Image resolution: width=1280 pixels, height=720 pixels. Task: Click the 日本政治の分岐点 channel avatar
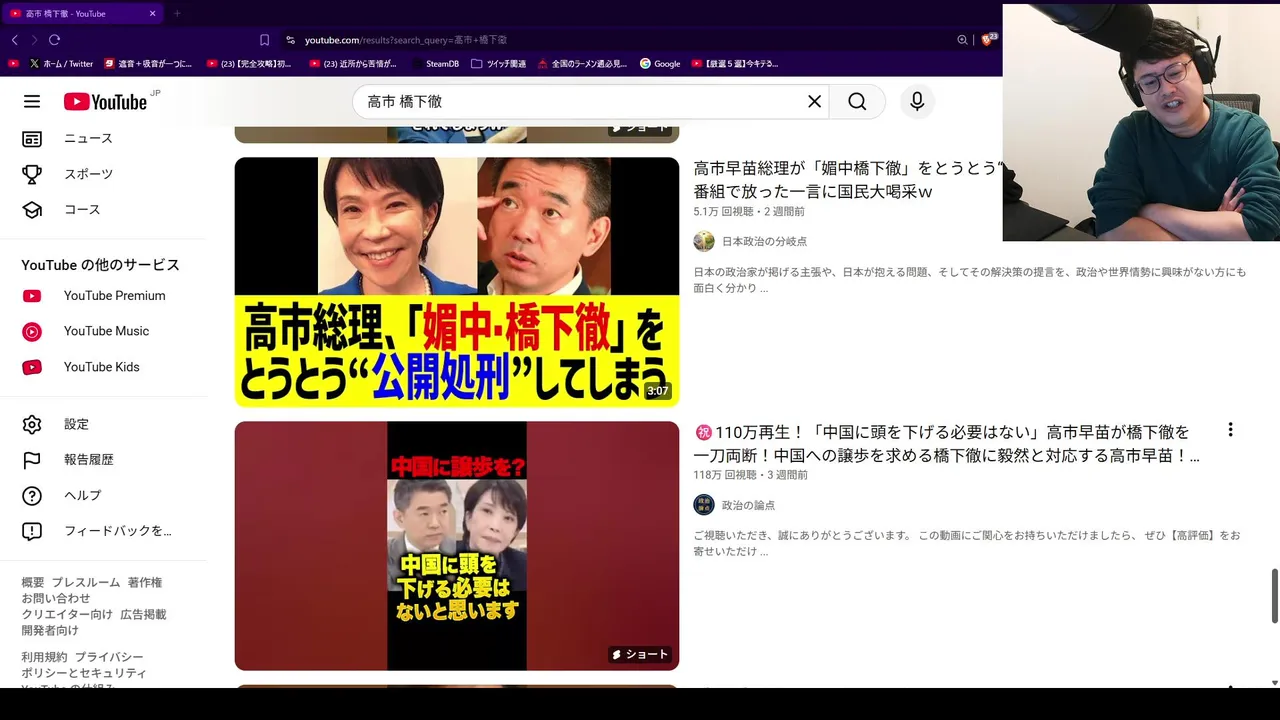click(x=704, y=241)
